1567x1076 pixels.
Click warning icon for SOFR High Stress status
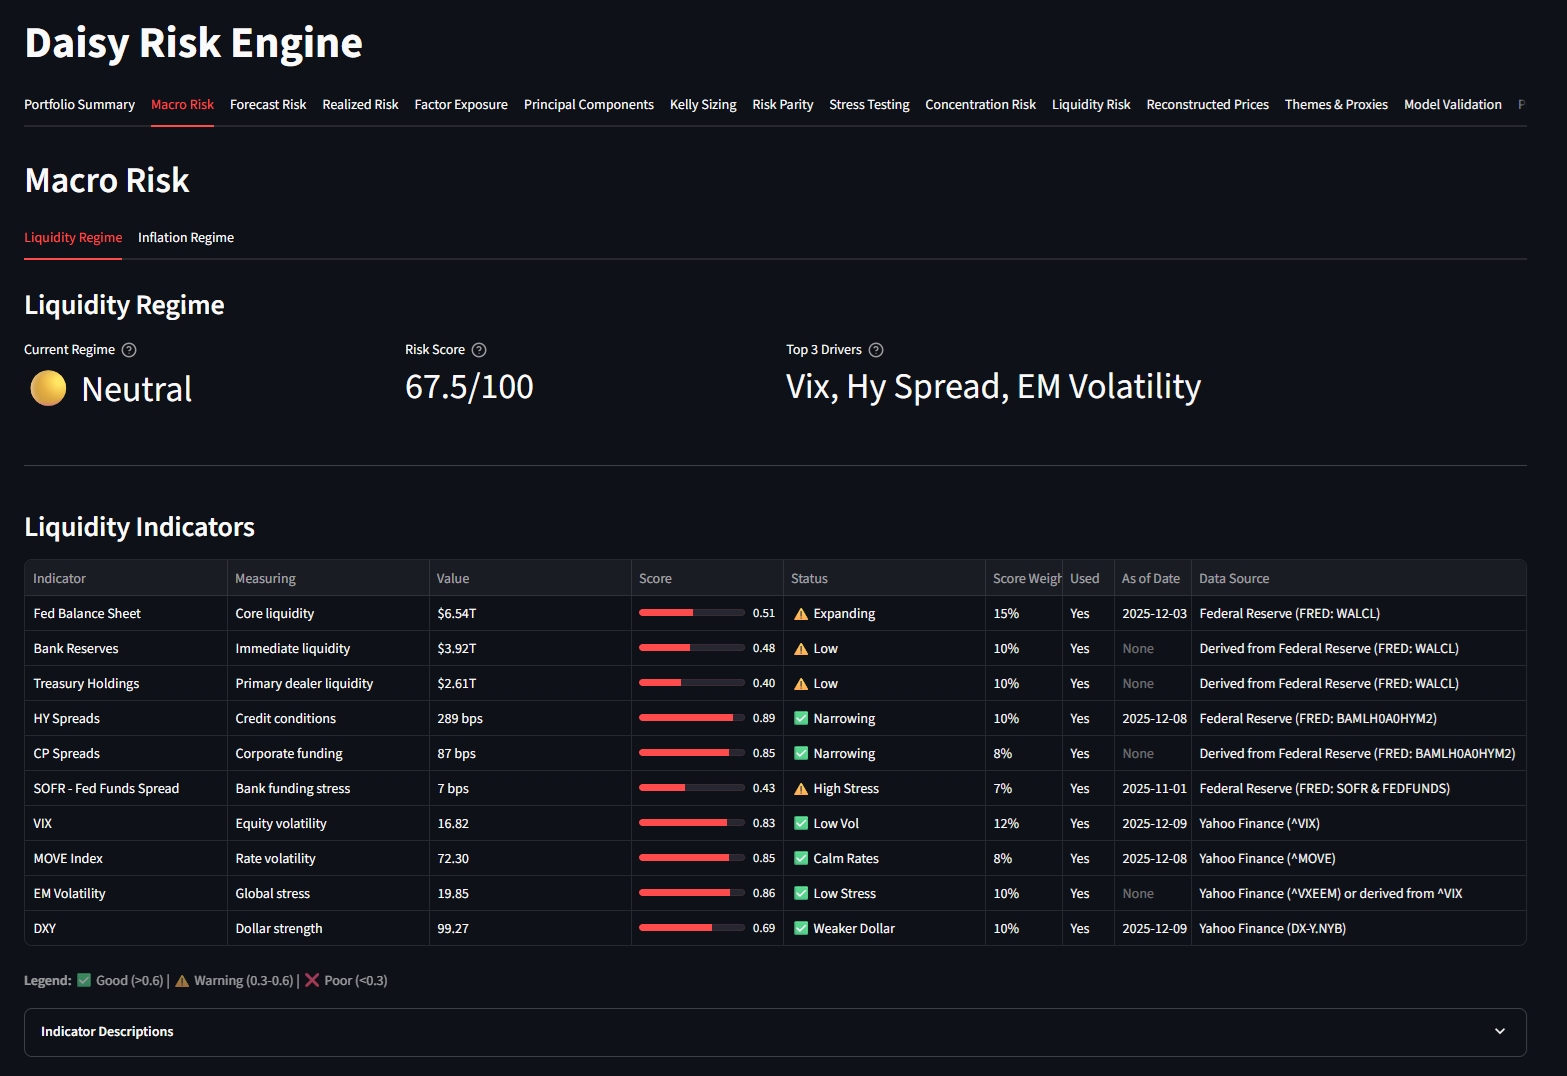pyautogui.click(x=801, y=789)
